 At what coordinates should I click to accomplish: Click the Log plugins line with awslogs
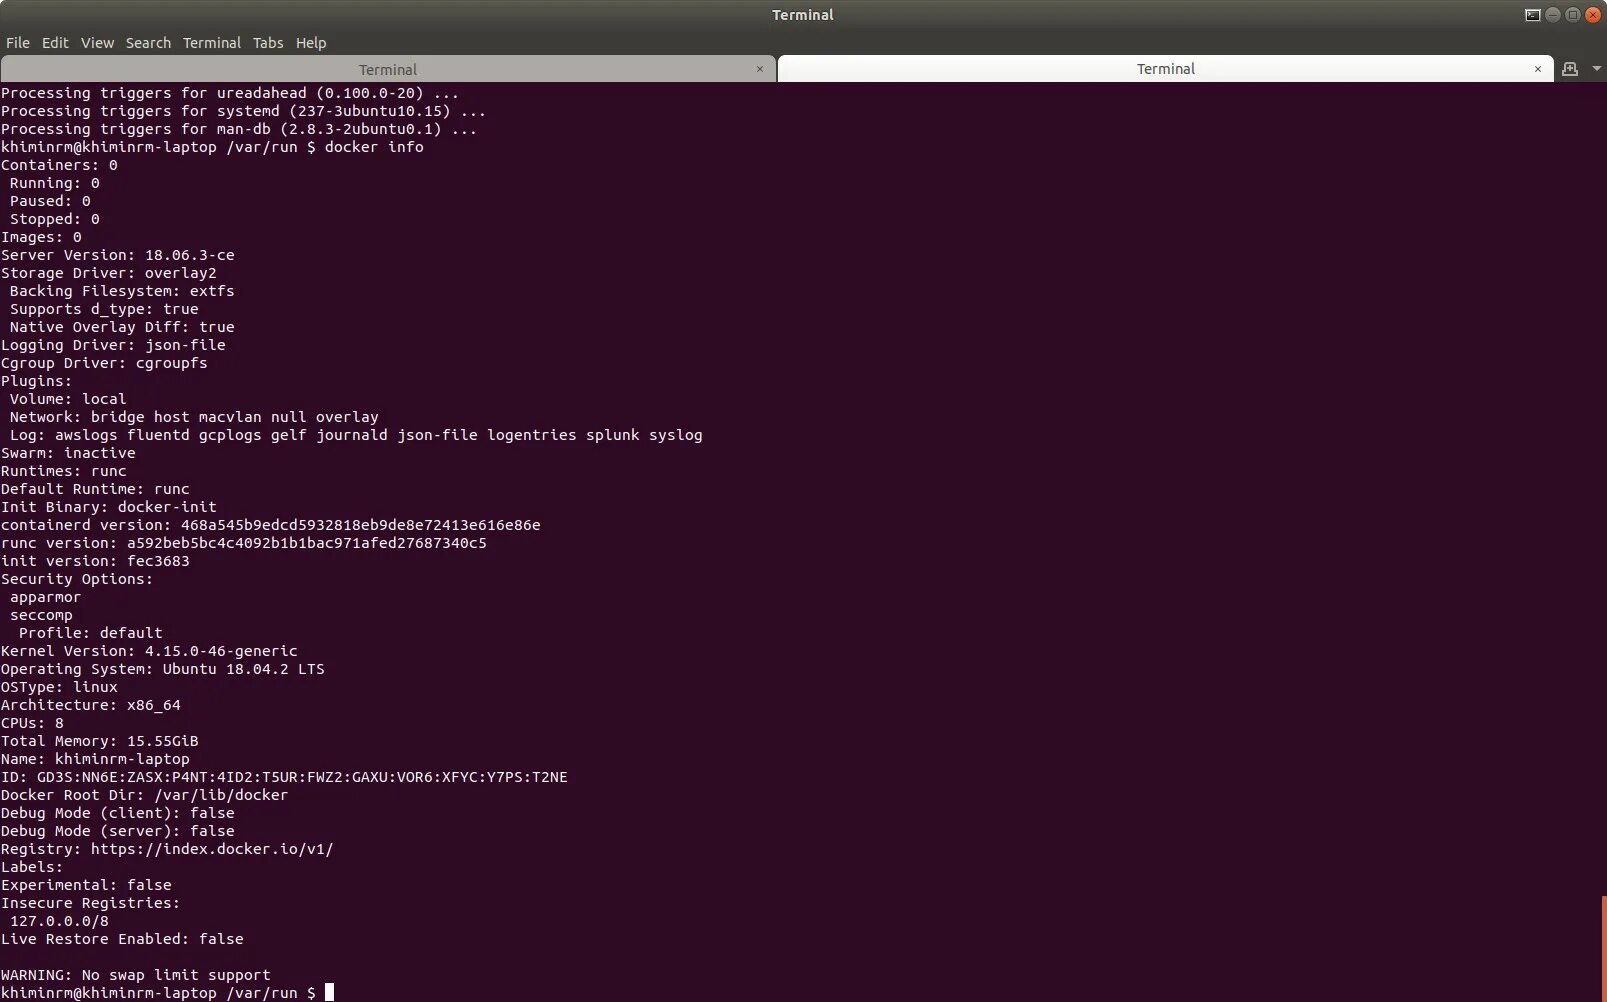356,435
